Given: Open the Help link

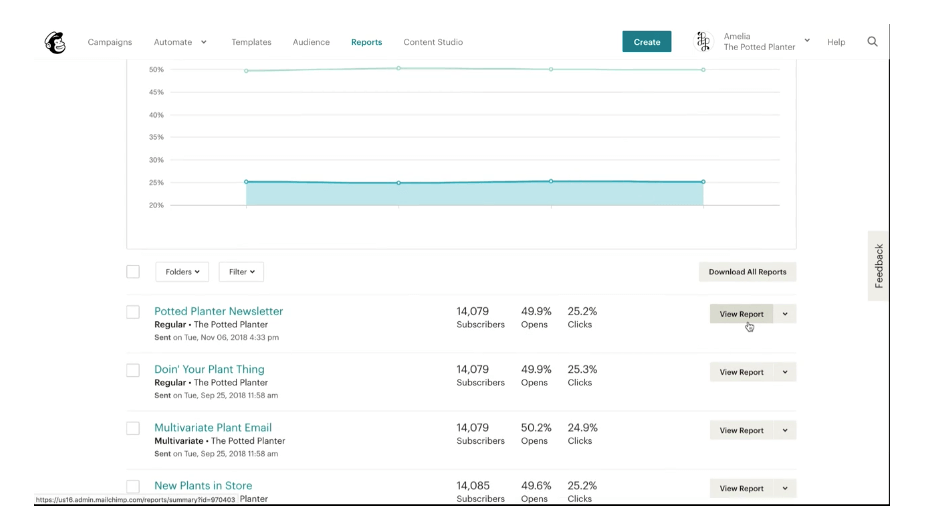Looking at the screenshot, I should point(836,42).
